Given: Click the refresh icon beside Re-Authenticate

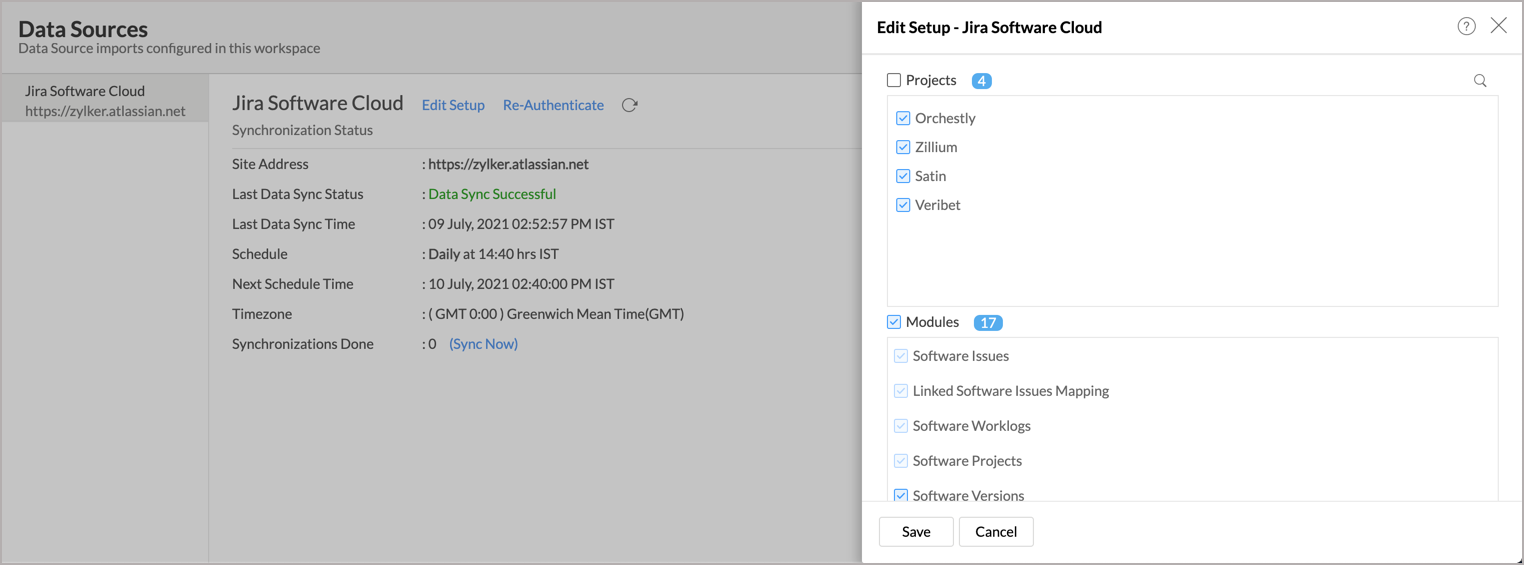Looking at the screenshot, I should click(629, 105).
